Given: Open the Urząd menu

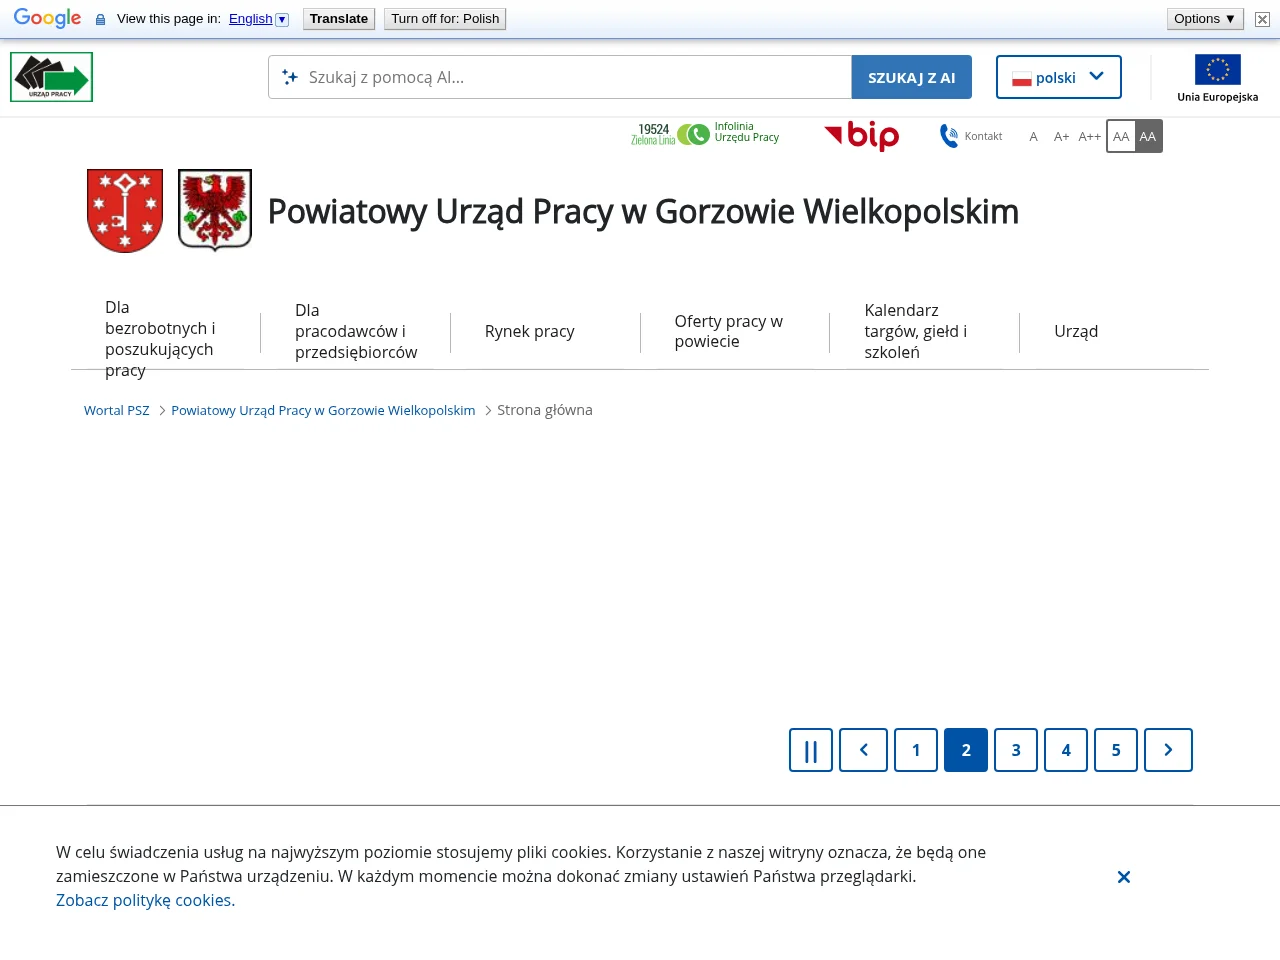Looking at the screenshot, I should 1076,331.
